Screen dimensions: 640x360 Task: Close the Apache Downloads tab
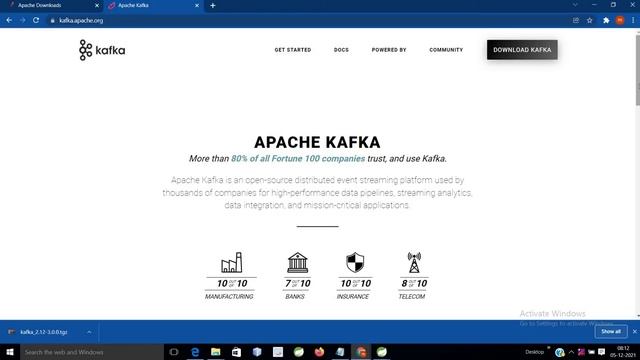click(x=97, y=6)
